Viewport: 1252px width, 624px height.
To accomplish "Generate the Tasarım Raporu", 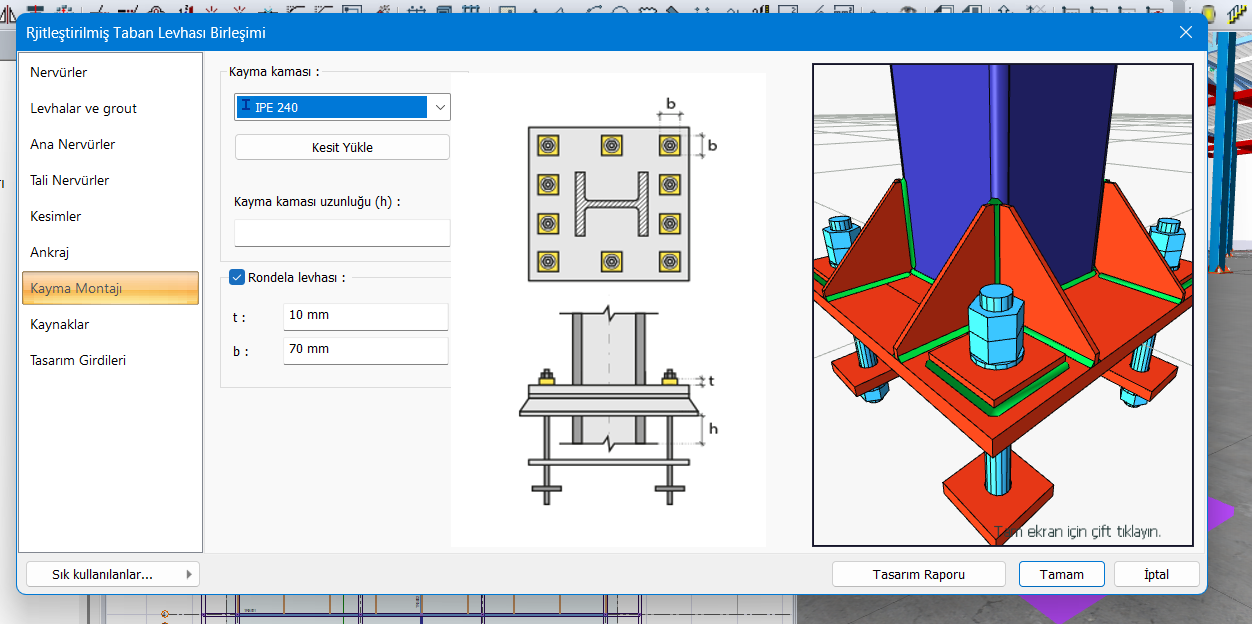I will pos(918,574).
